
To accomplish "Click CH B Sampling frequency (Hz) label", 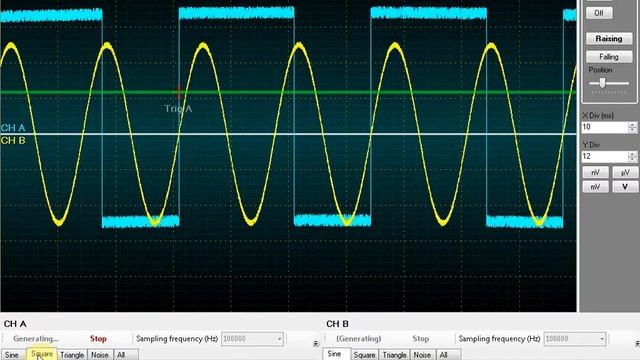I will click(x=499, y=339).
